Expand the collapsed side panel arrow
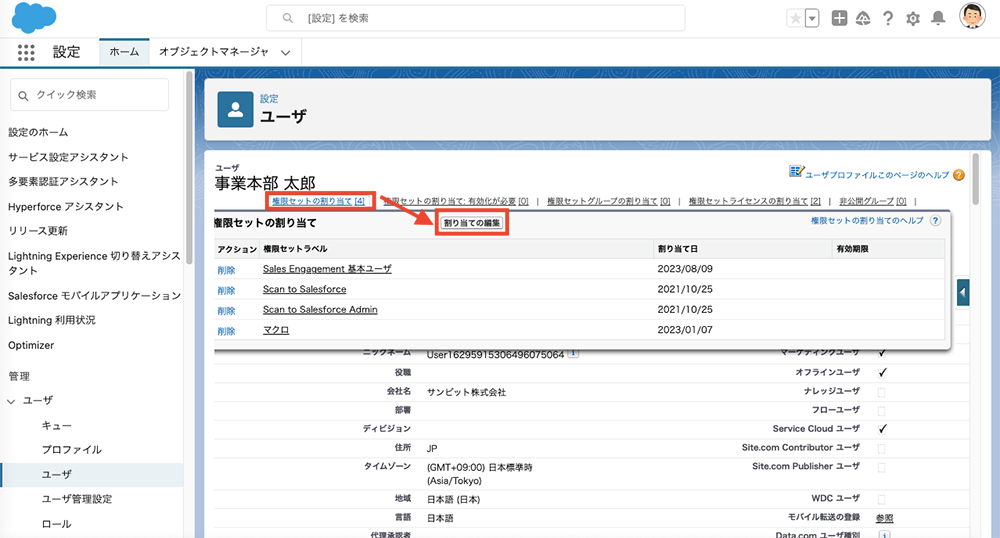Image resolution: width=1000 pixels, height=538 pixels. pyautogui.click(x=963, y=293)
